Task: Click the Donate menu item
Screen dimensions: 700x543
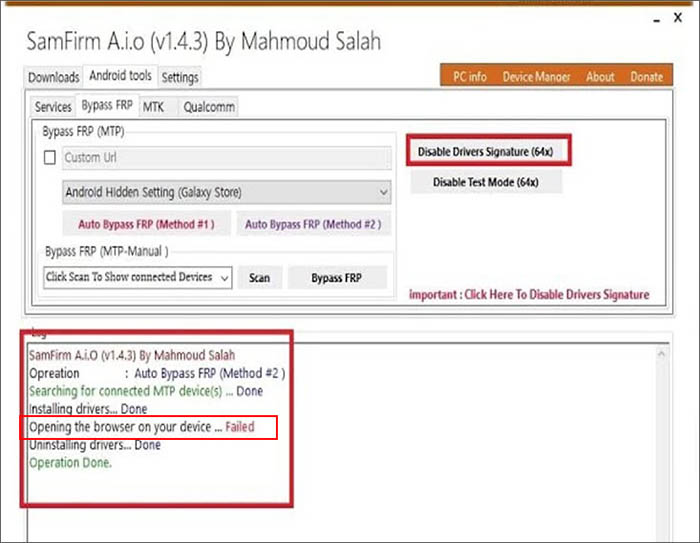Action: (646, 77)
